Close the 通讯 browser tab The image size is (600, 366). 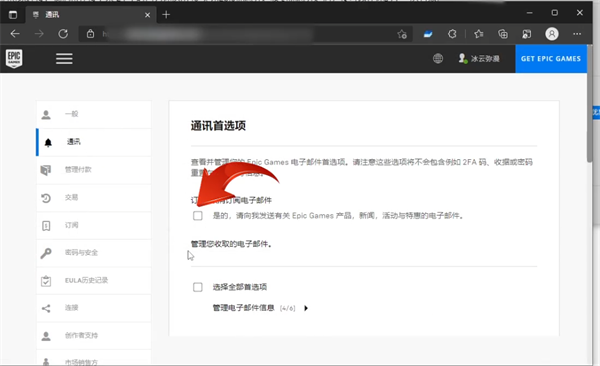click(x=147, y=15)
